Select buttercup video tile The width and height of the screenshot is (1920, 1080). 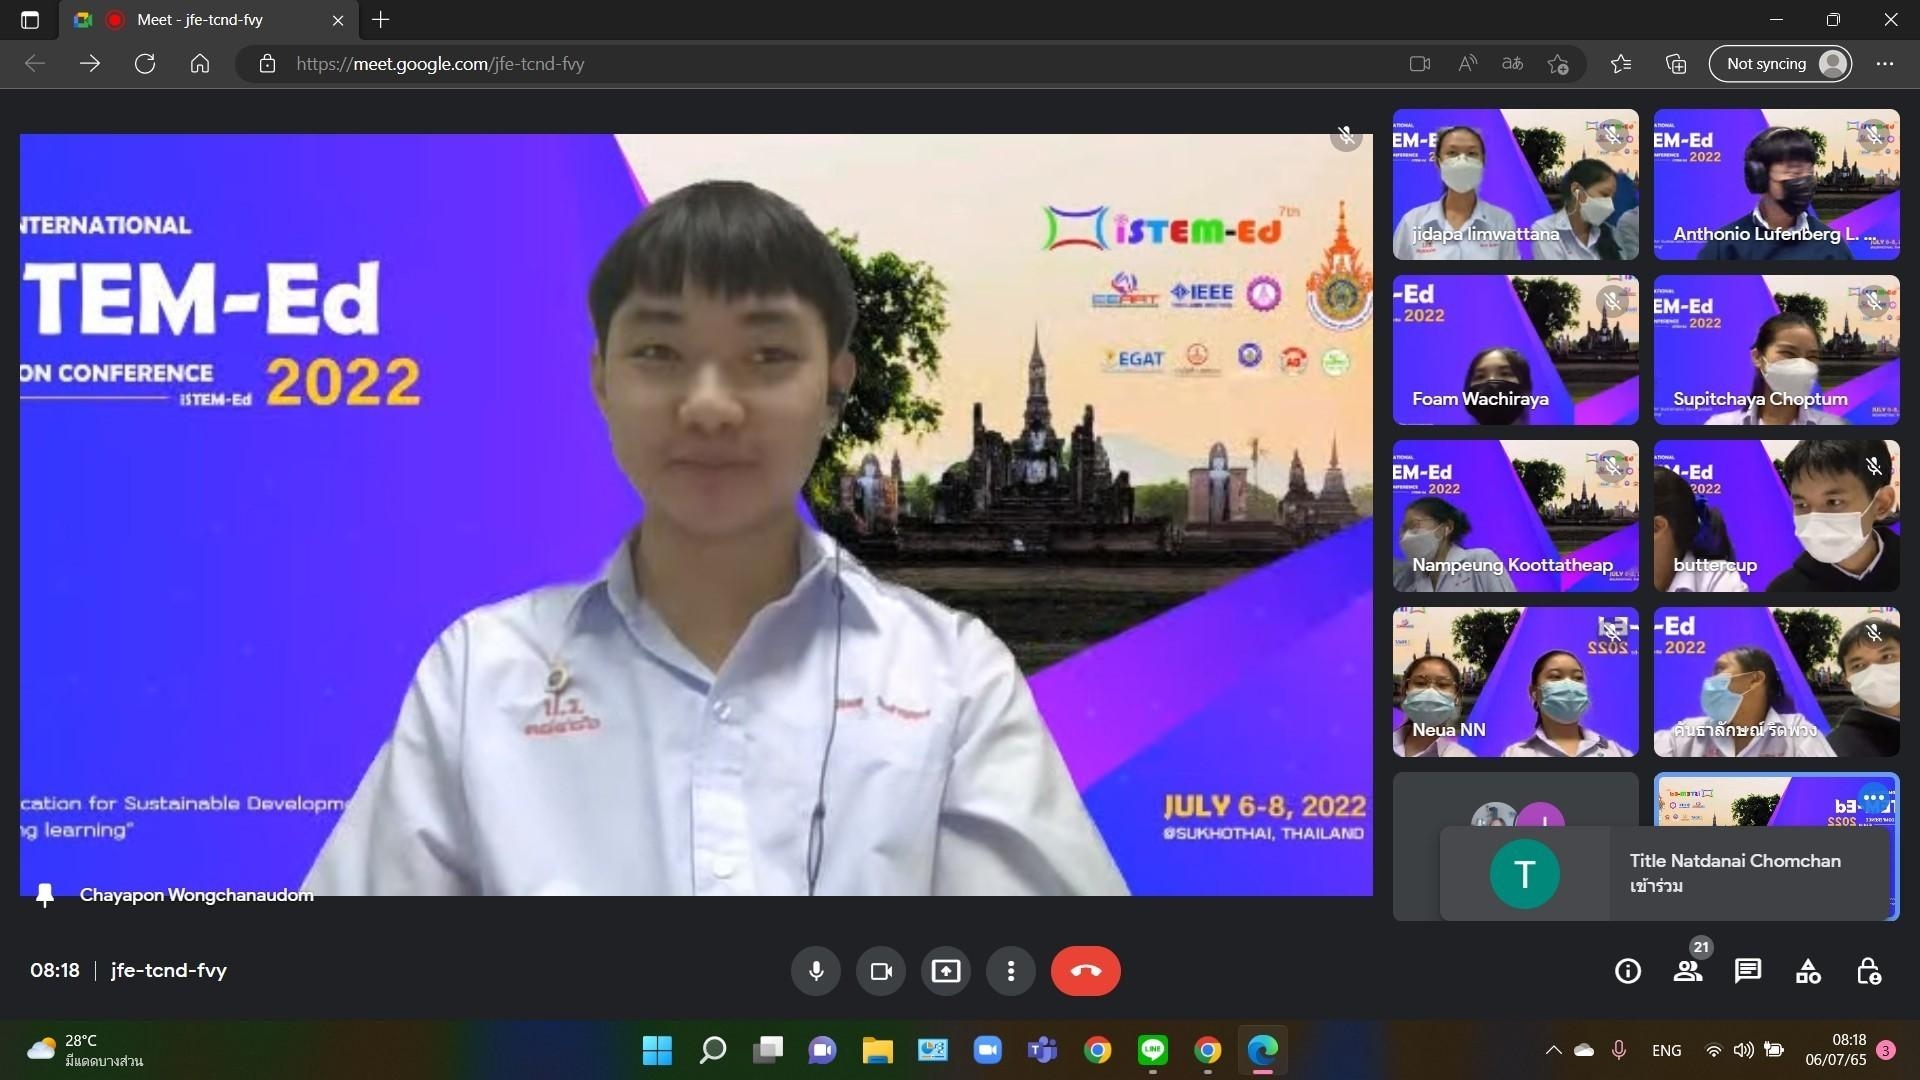(x=1776, y=516)
